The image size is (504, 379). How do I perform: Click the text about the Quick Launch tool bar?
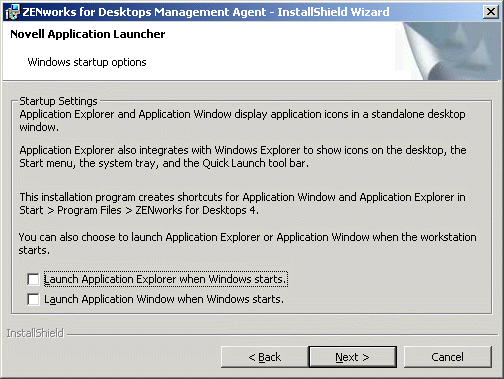pos(243,157)
